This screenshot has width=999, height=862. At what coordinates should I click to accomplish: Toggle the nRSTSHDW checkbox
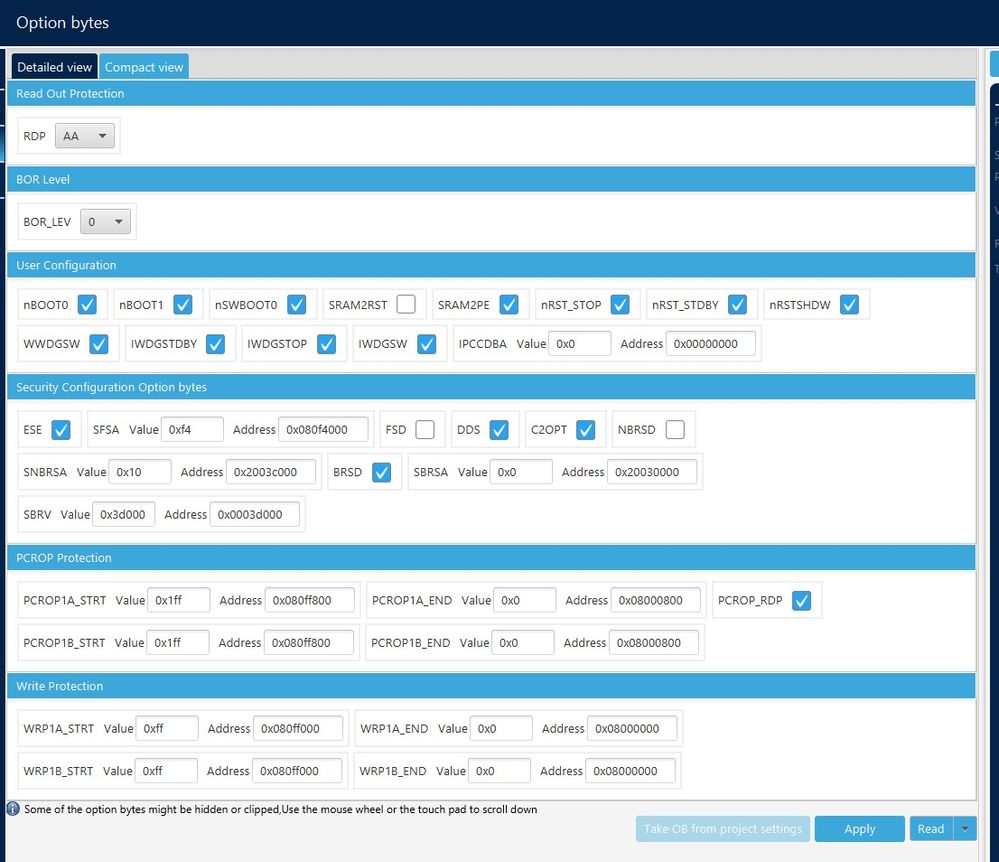pos(849,305)
